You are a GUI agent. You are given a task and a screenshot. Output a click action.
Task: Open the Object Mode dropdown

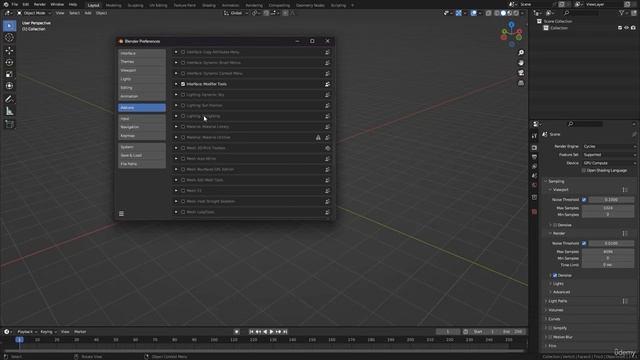[x=34, y=13]
